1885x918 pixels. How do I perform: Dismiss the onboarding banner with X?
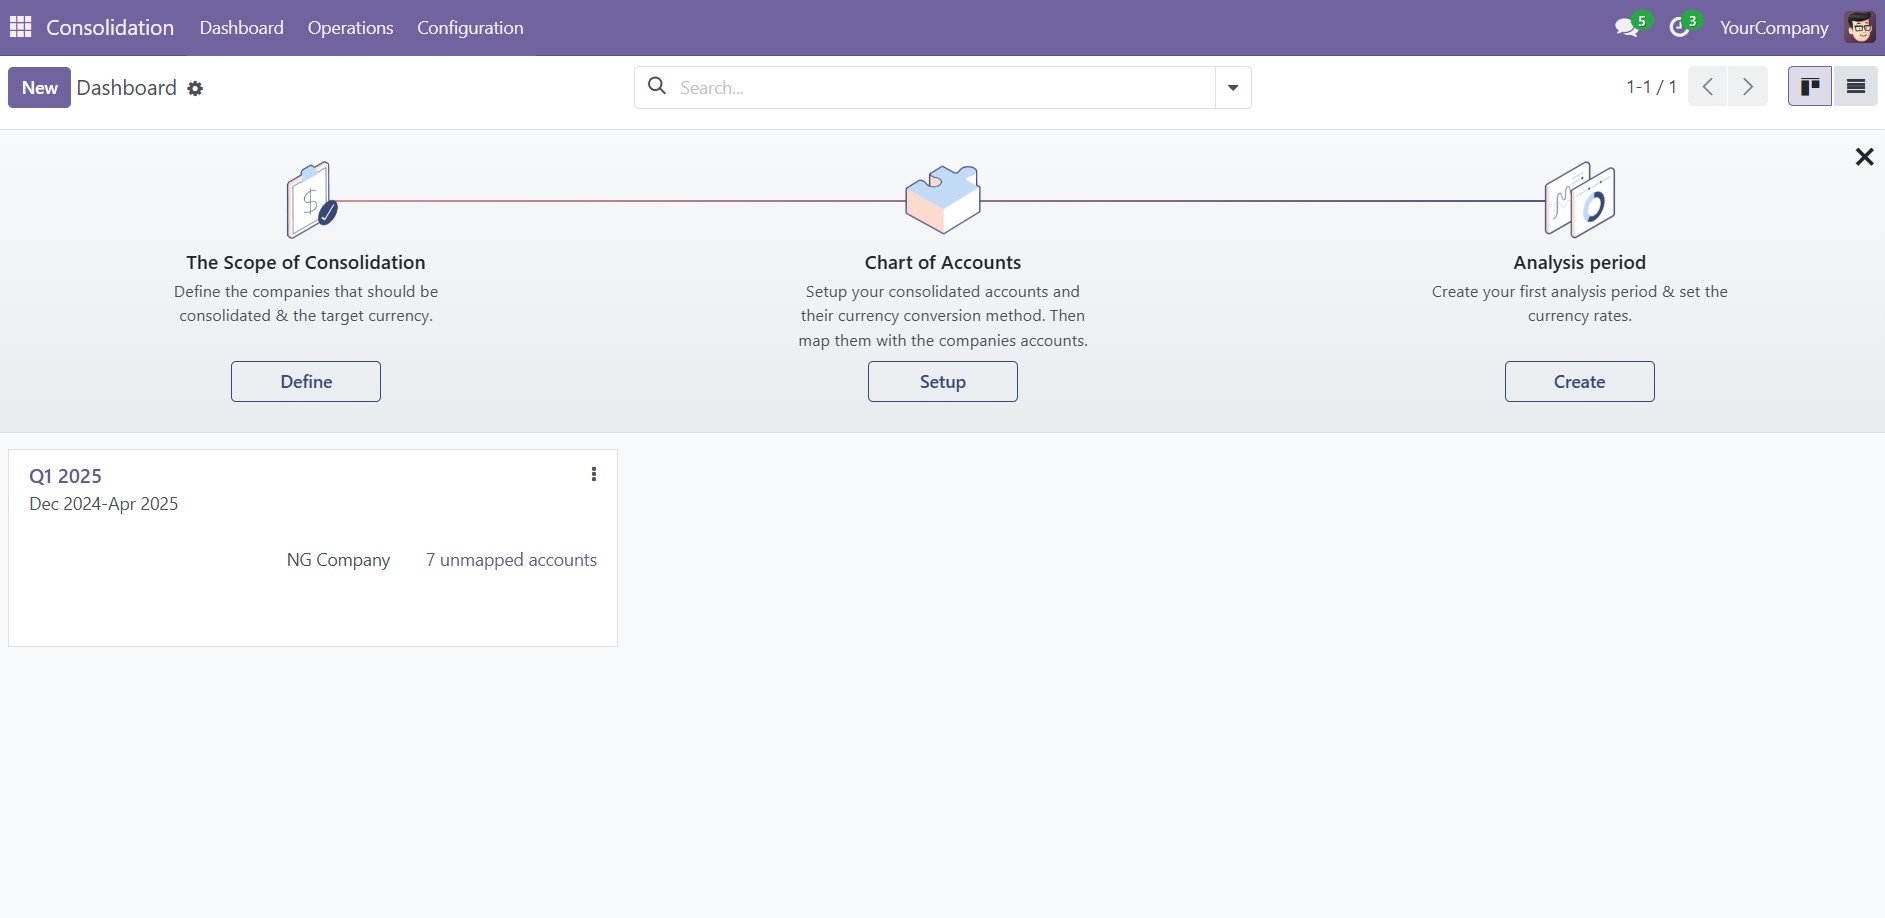coord(1864,157)
